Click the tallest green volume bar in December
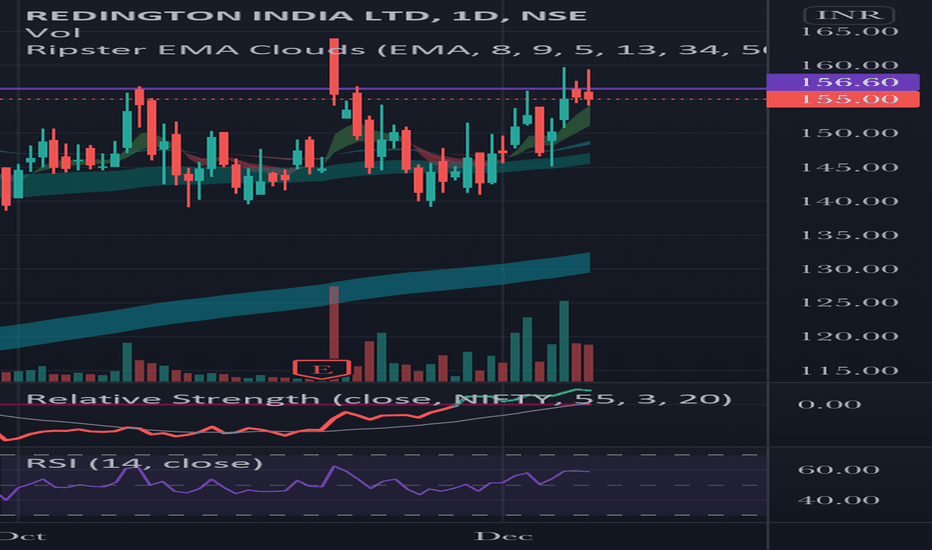 [x=564, y=341]
